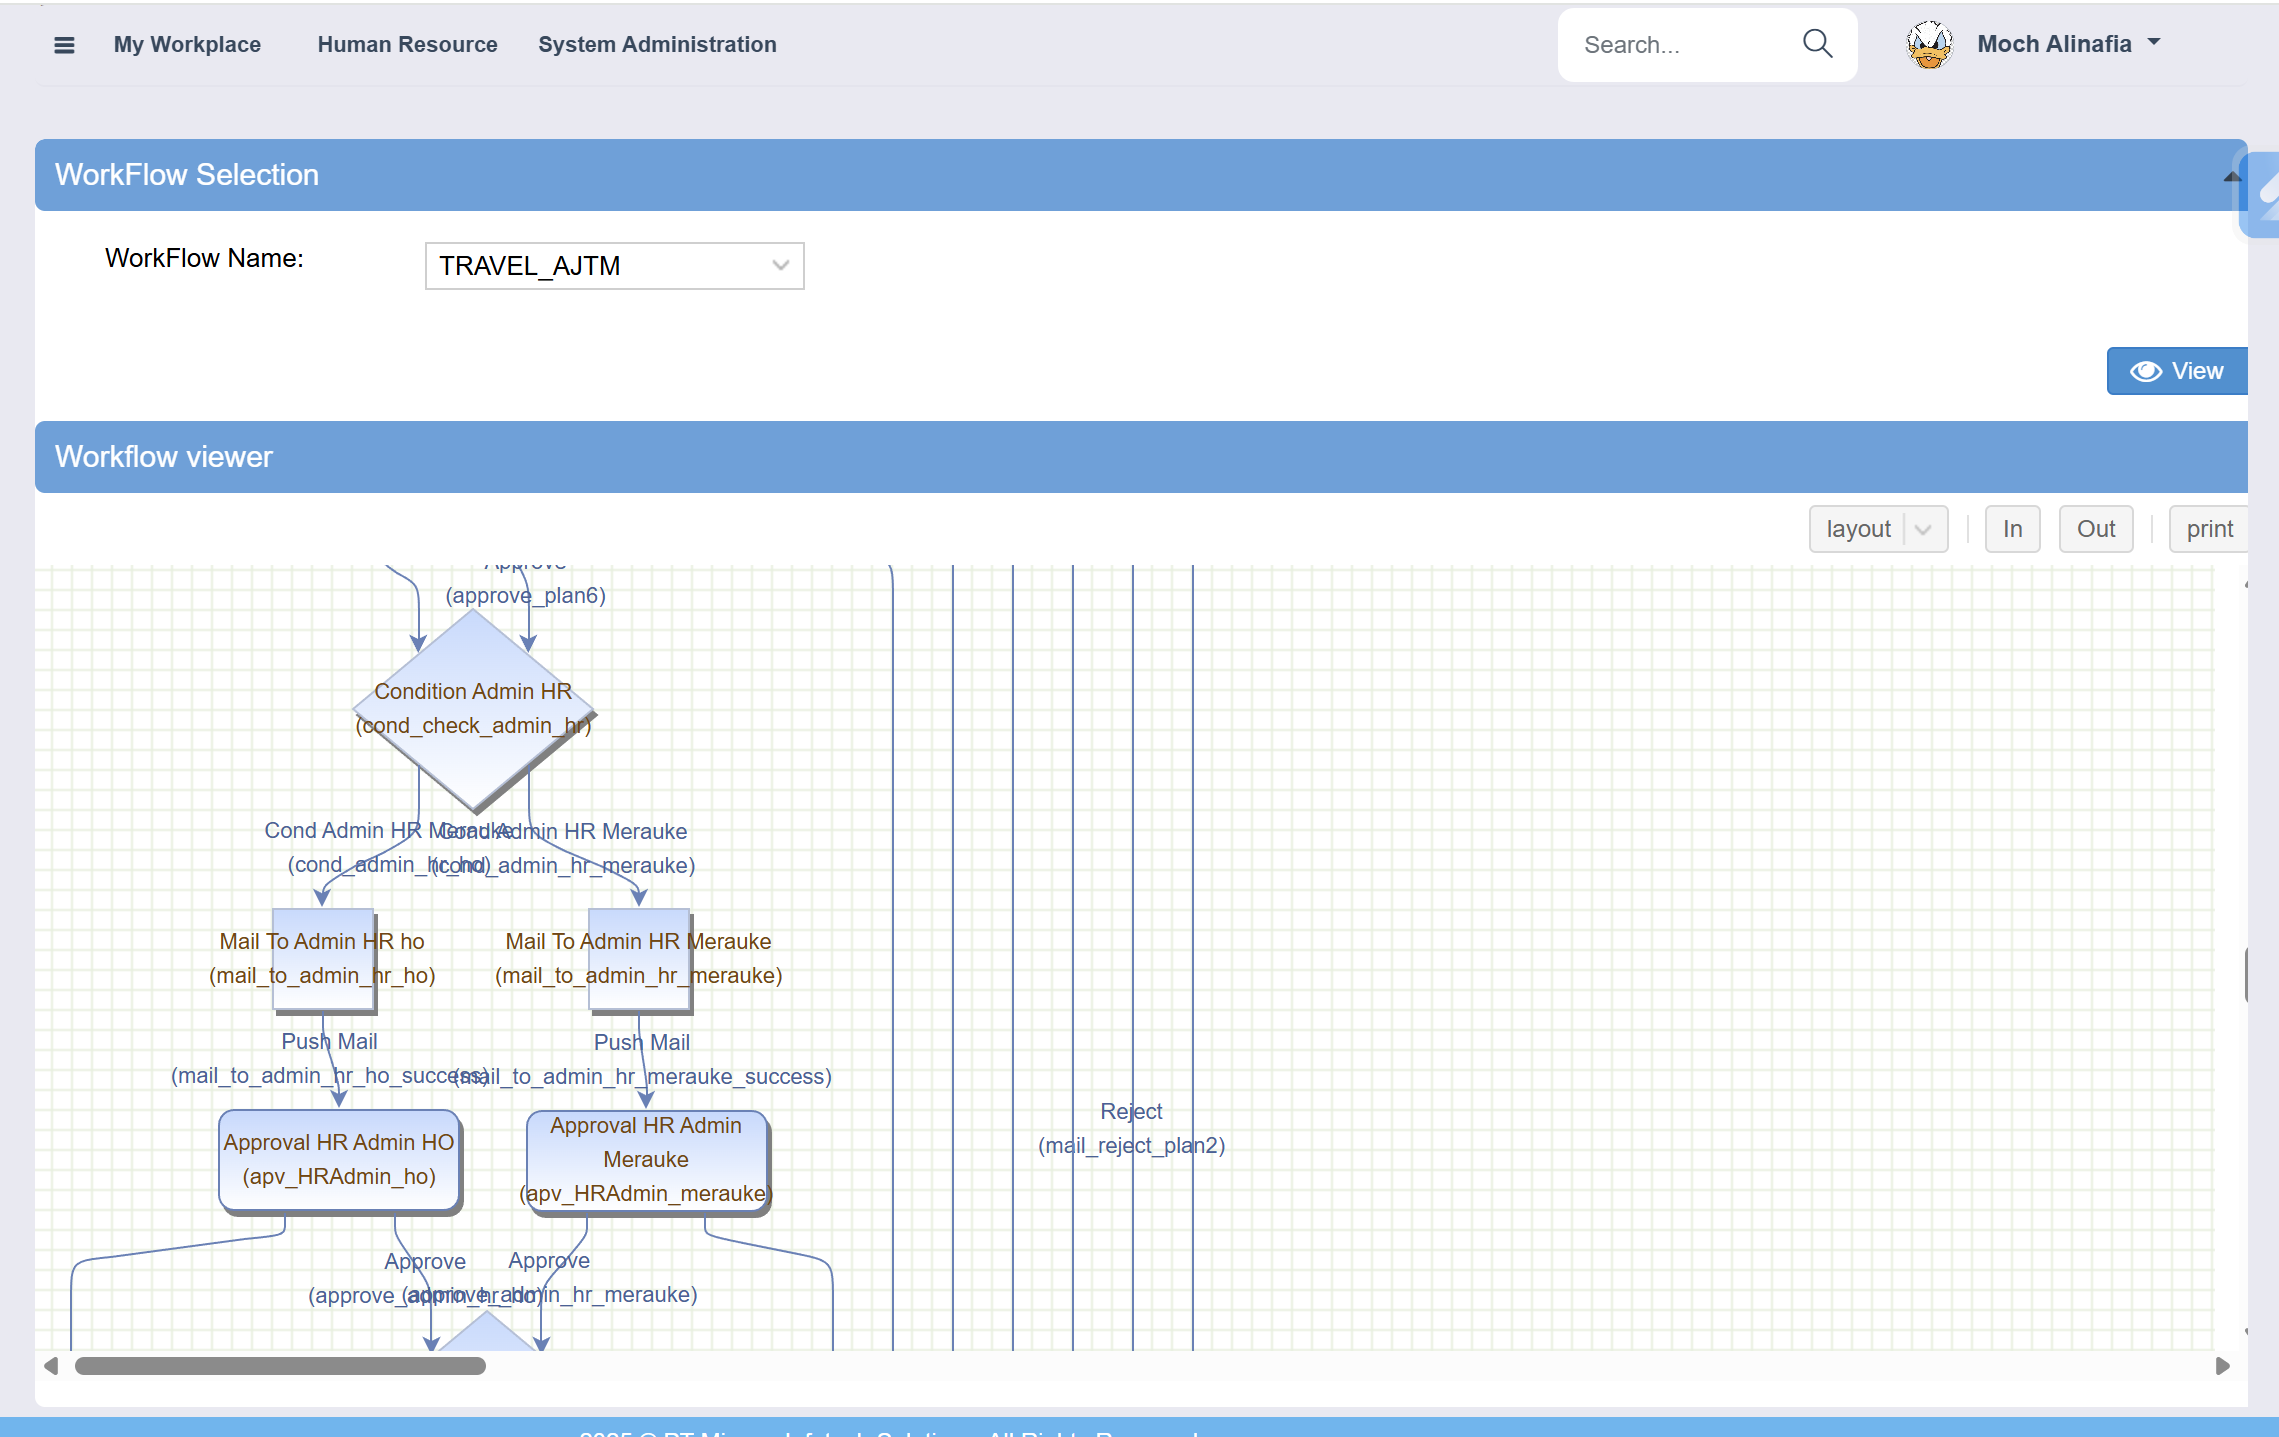Image resolution: width=2279 pixels, height=1437 pixels.
Task: Open the layout dropdown arrow
Action: tap(1923, 529)
